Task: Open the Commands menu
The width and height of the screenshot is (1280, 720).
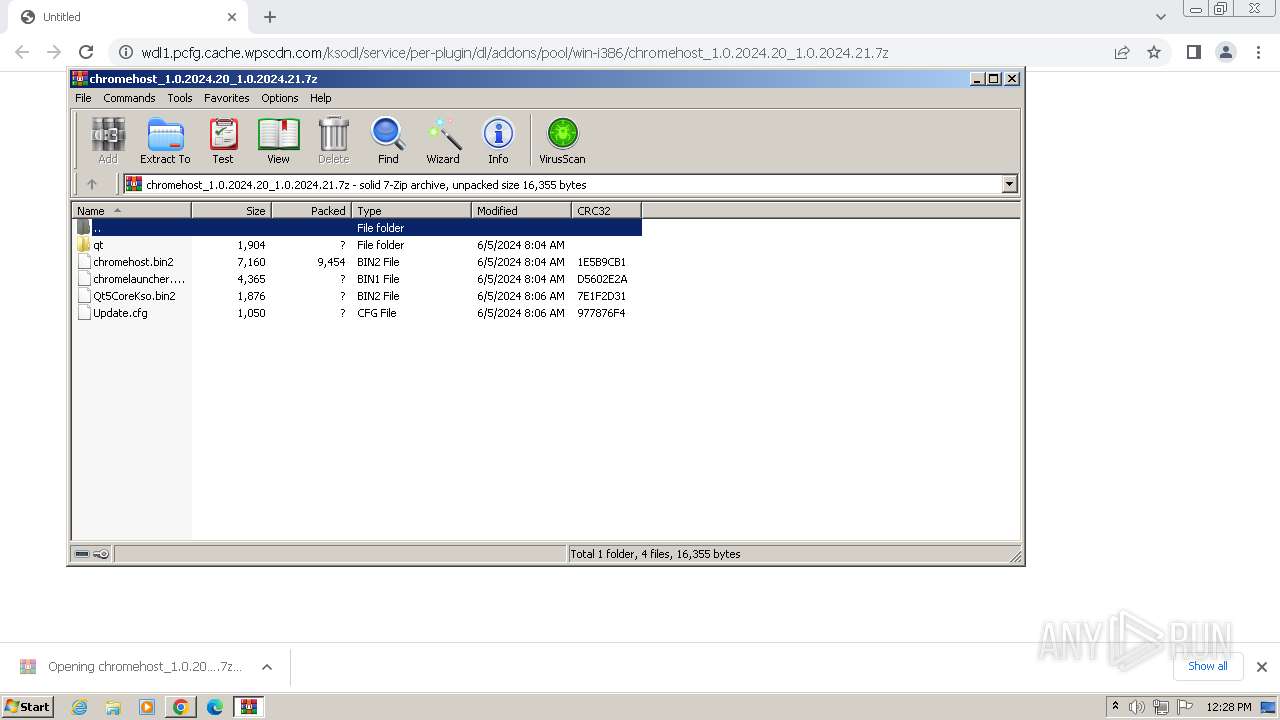Action: pyautogui.click(x=129, y=98)
